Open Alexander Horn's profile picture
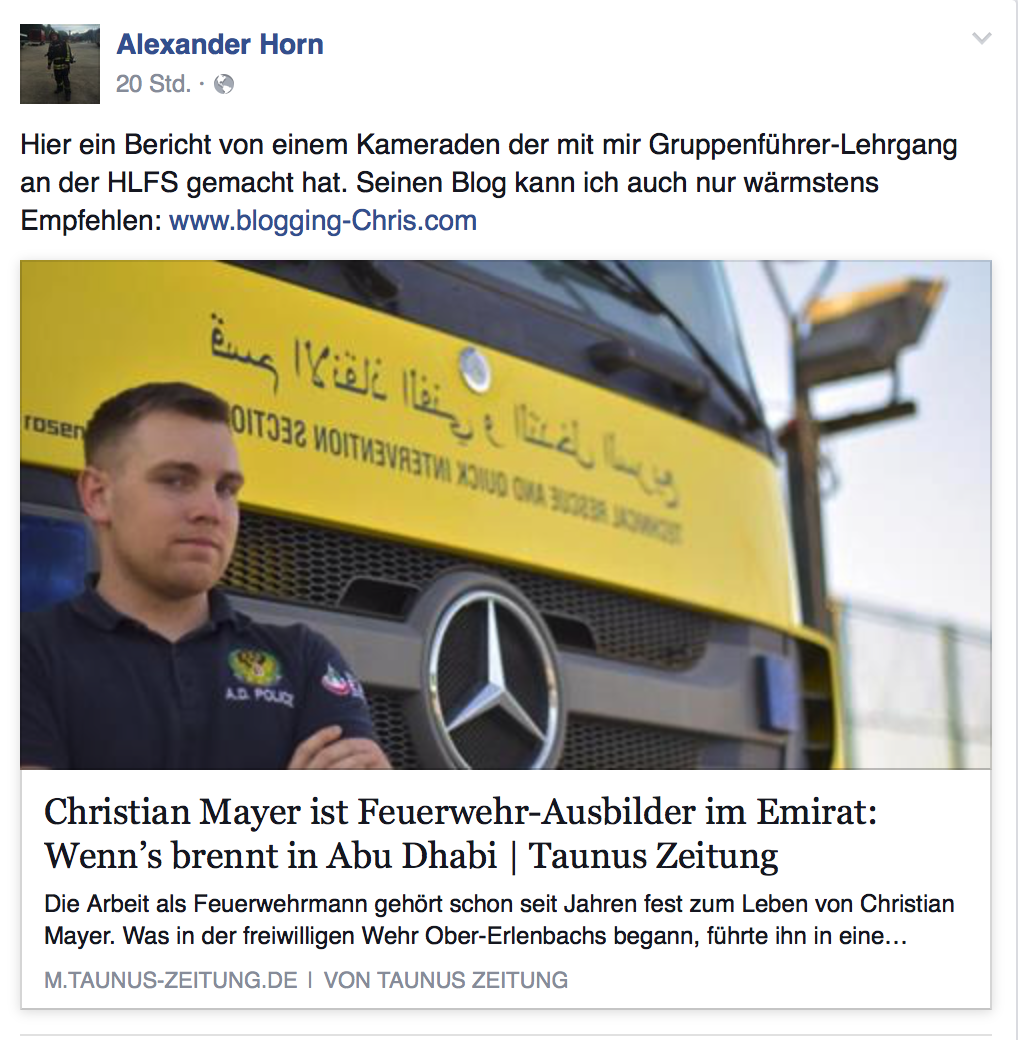The height and width of the screenshot is (1040, 1018). coord(60,64)
